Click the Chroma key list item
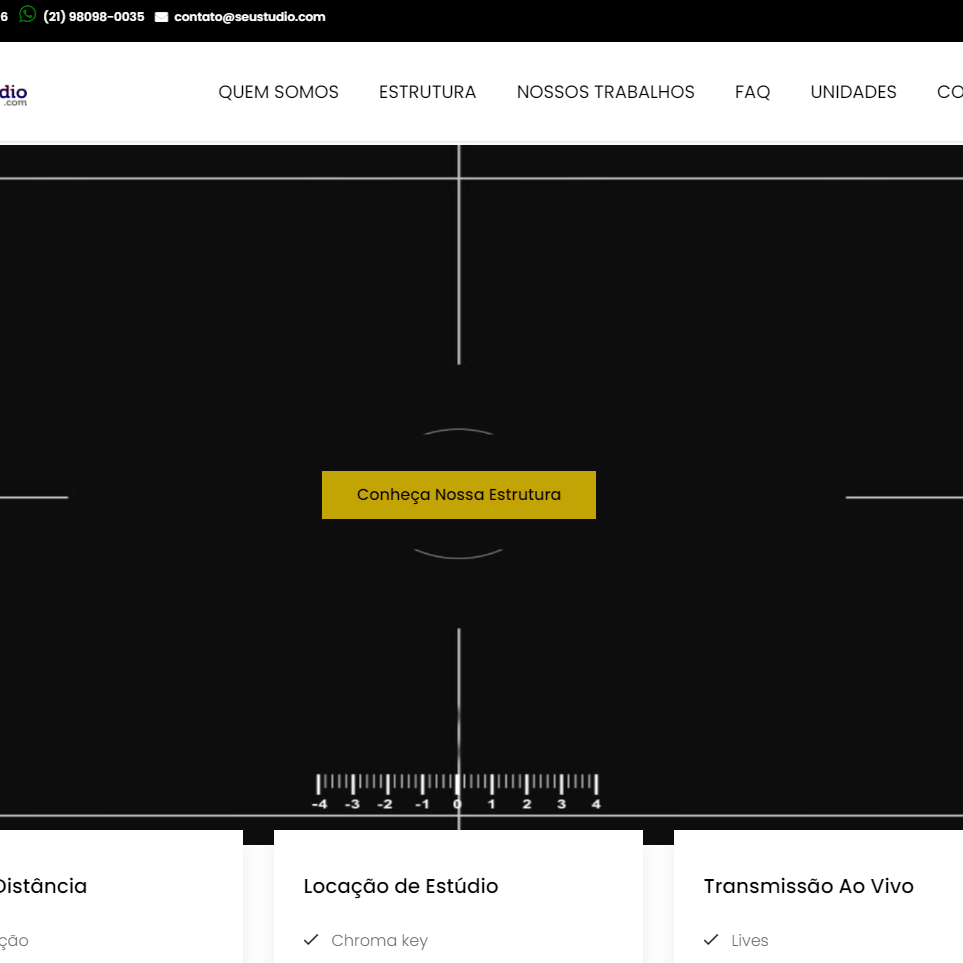963x963 pixels. pos(379,940)
